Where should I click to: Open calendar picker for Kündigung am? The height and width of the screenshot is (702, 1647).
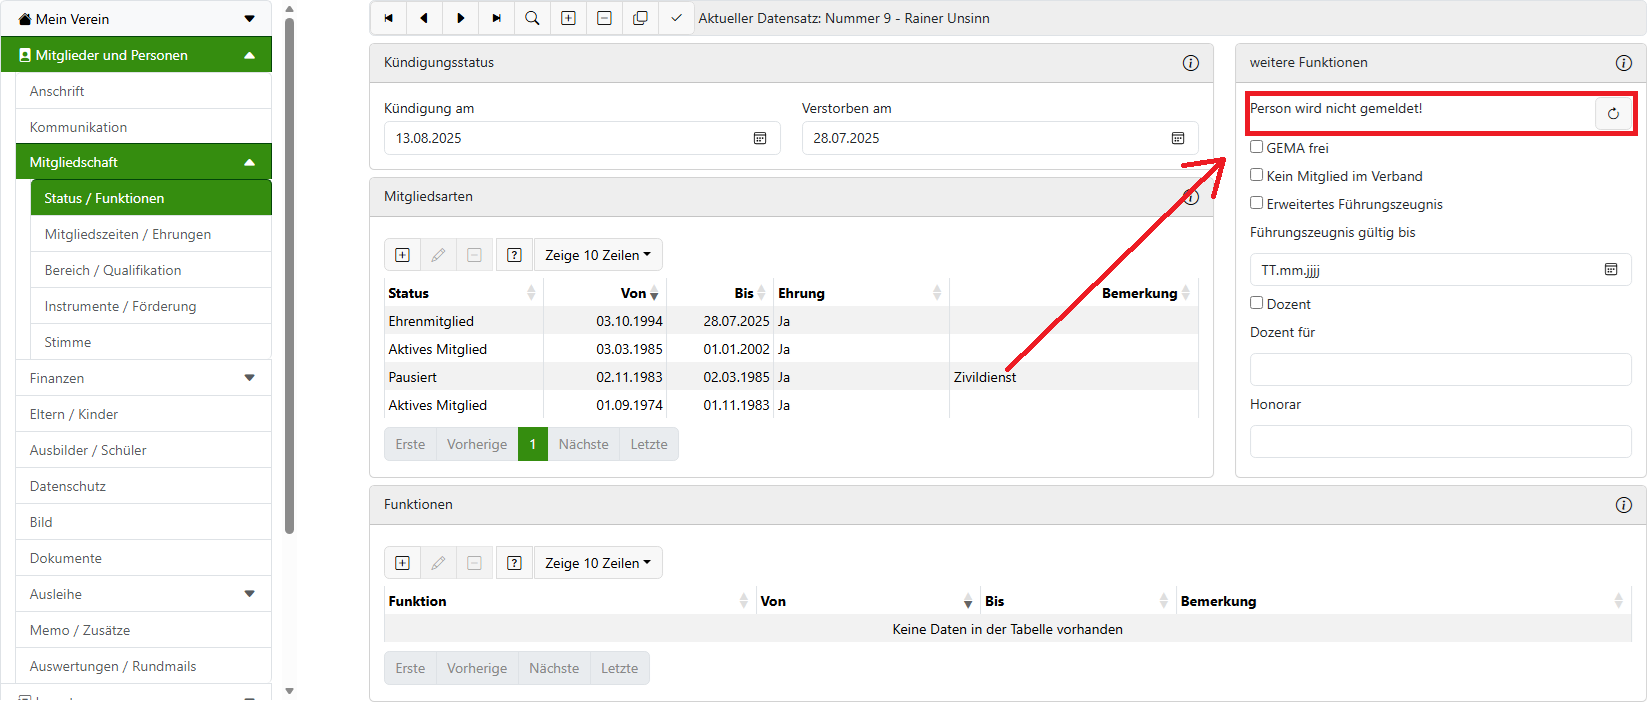click(x=760, y=138)
